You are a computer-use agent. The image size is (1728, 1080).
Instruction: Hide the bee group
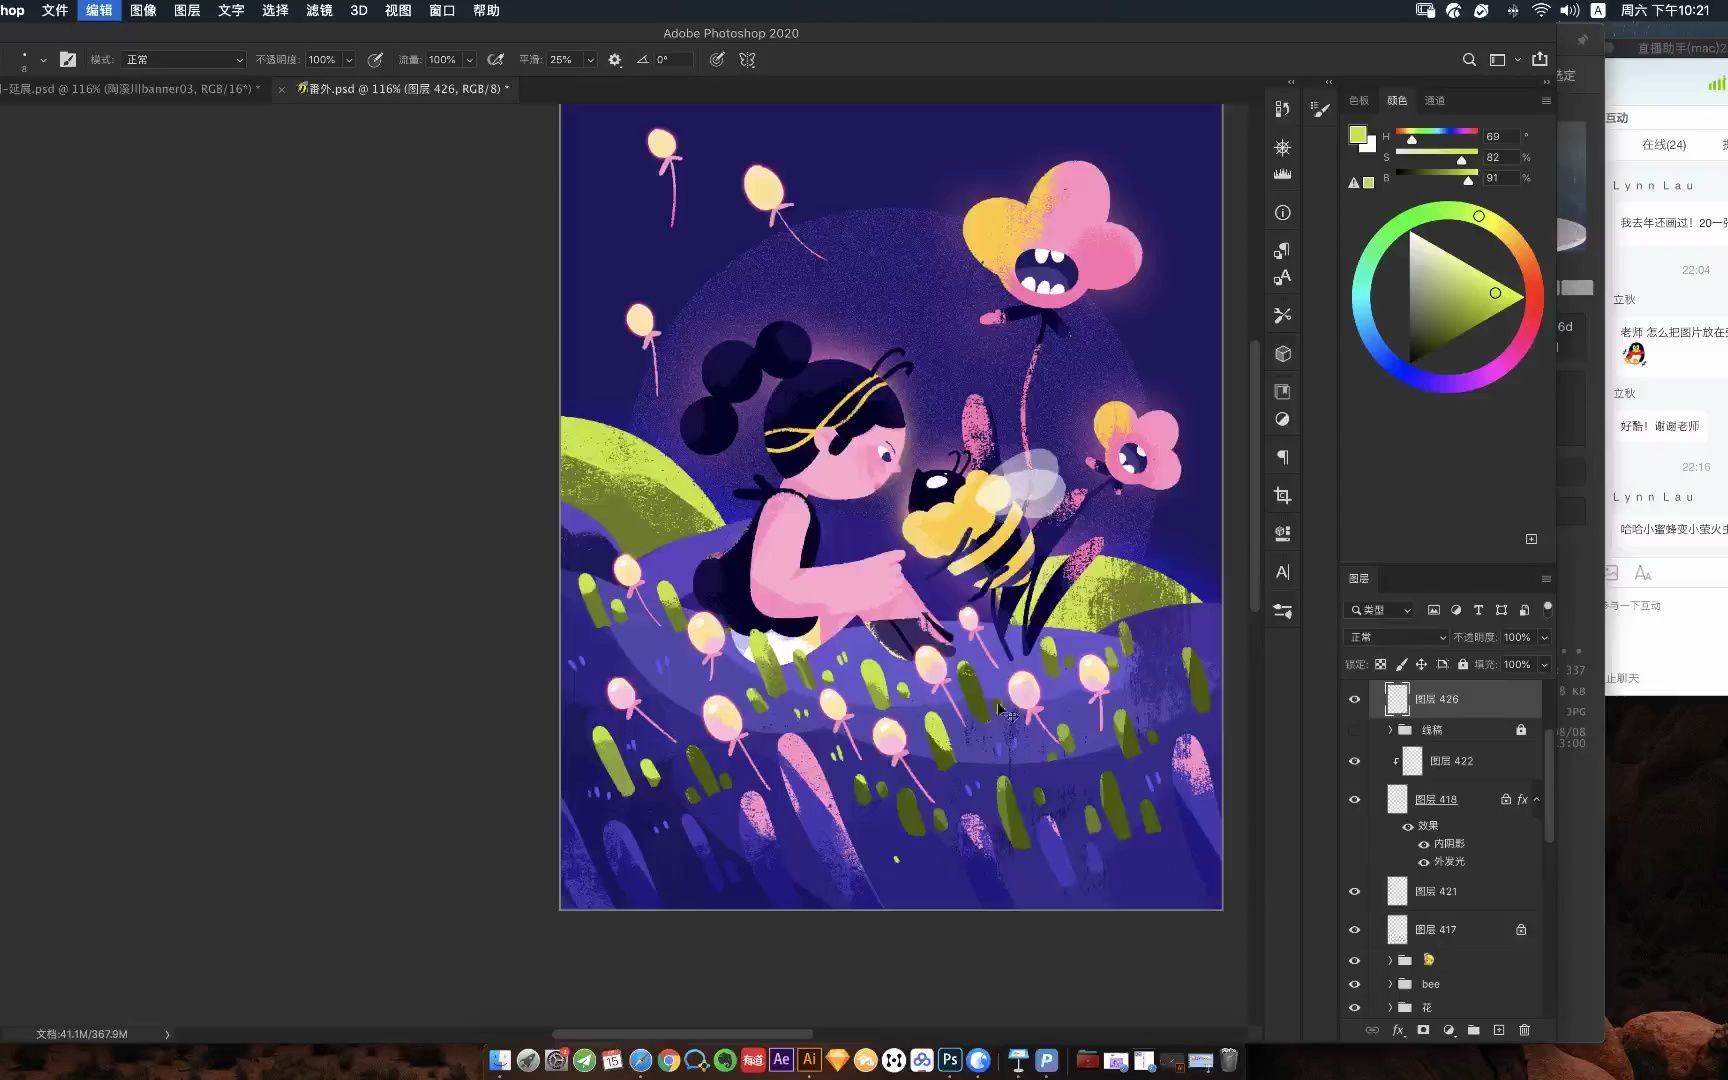point(1355,984)
